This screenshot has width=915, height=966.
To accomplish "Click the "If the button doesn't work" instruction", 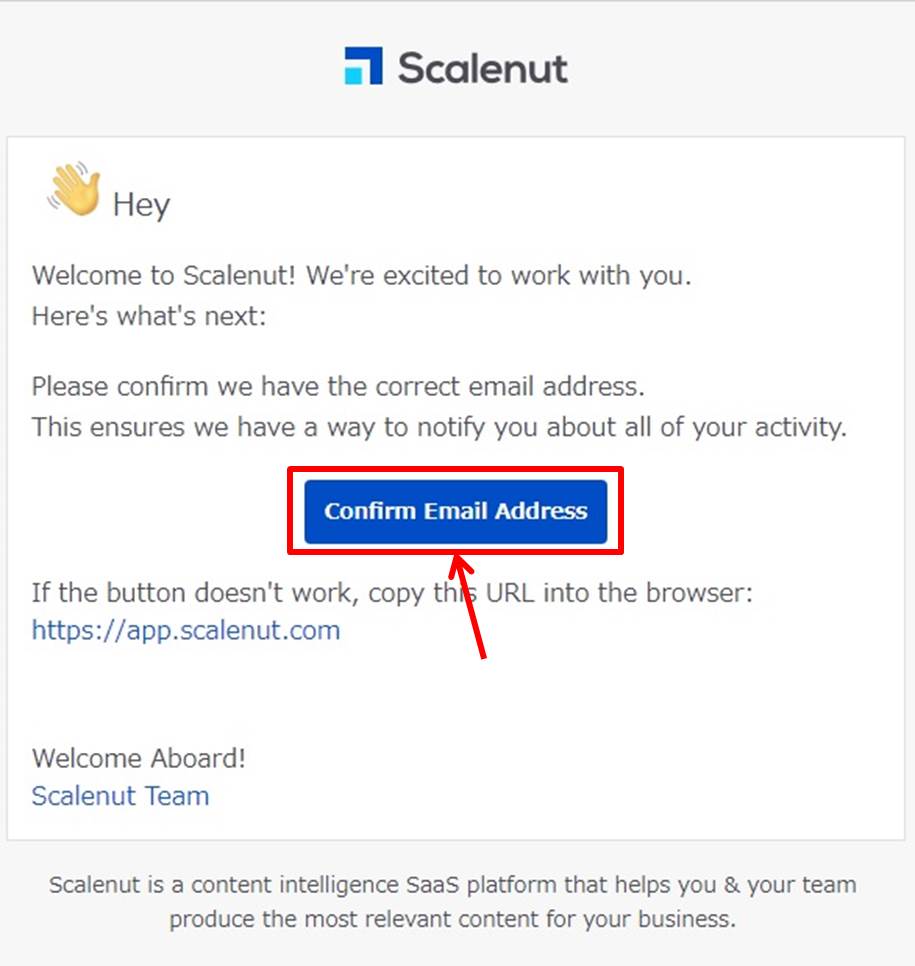I will tap(392, 593).
